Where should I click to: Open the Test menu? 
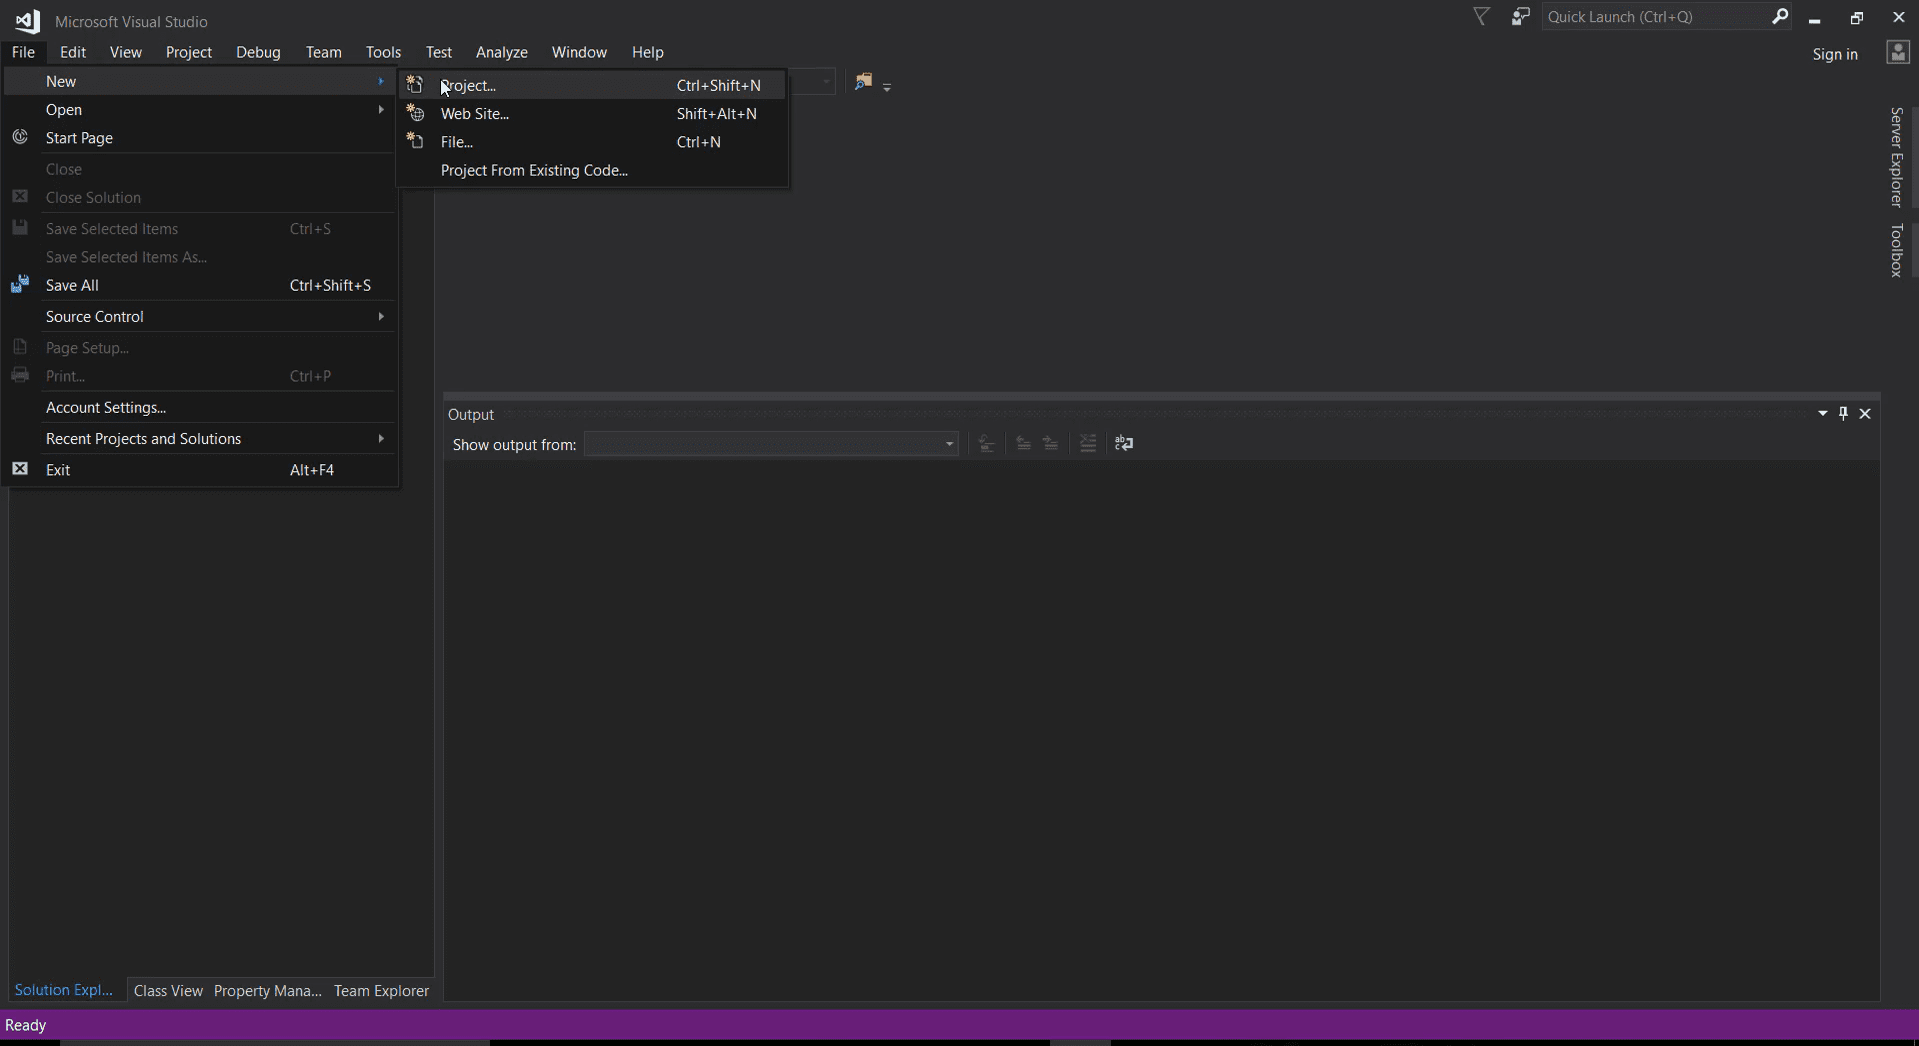pyautogui.click(x=439, y=52)
